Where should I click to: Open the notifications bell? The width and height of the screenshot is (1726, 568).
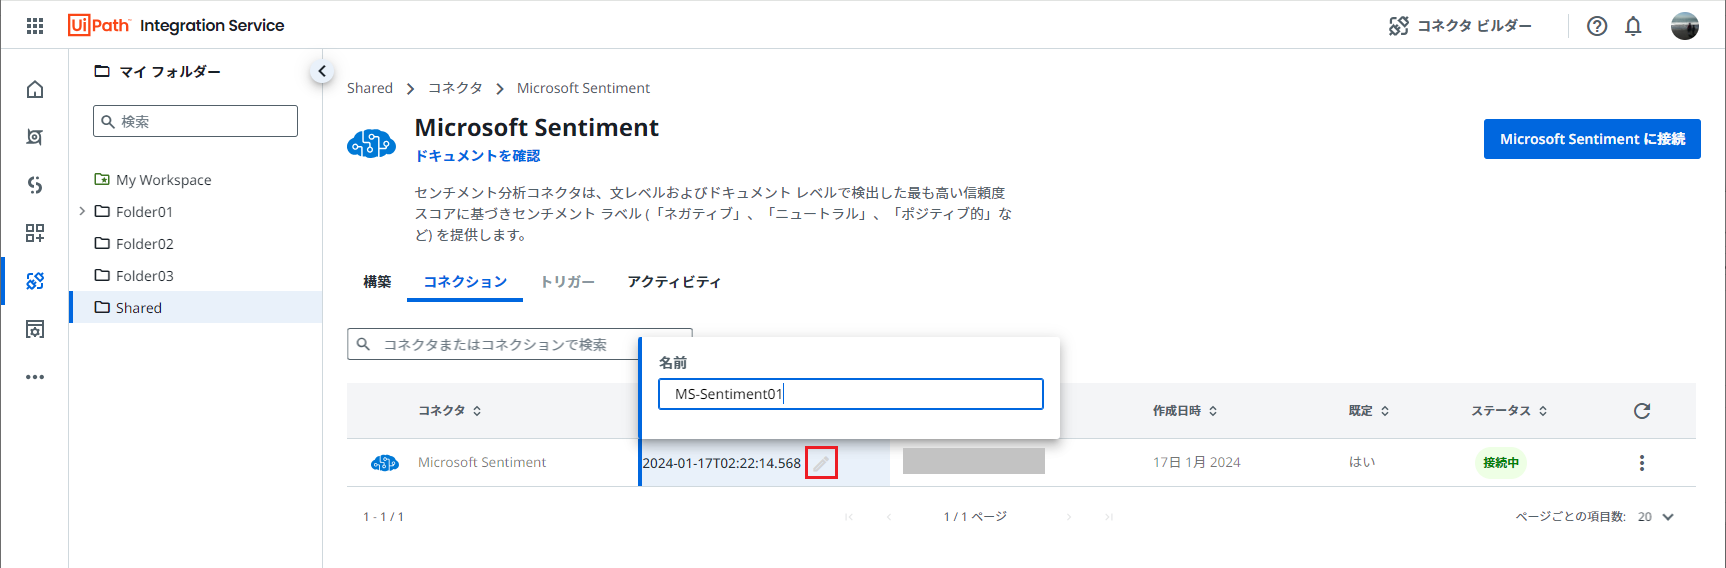[x=1633, y=26]
